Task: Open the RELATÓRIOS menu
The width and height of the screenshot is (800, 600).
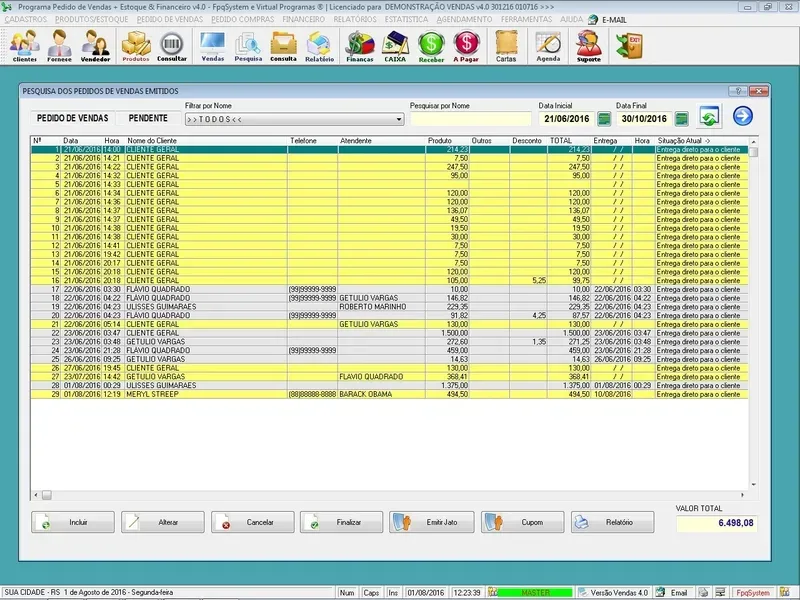Action: [x=355, y=18]
